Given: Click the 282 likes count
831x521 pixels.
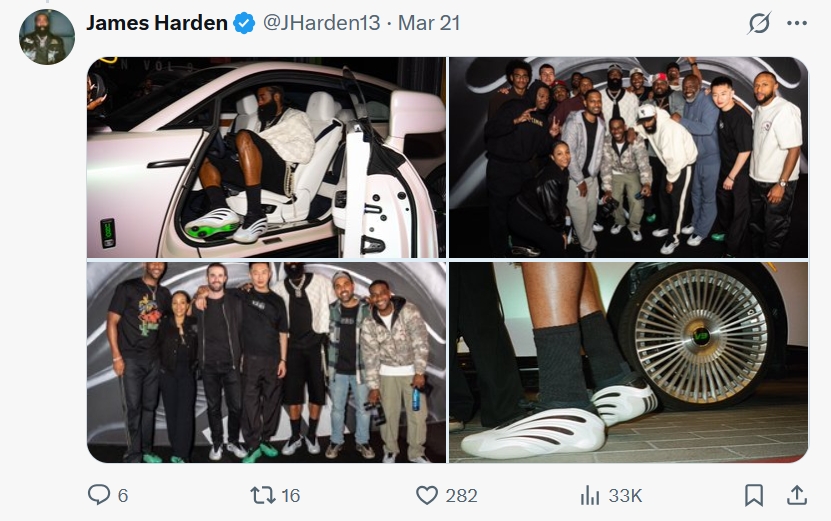Looking at the screenshot, I should click(461, 496).
